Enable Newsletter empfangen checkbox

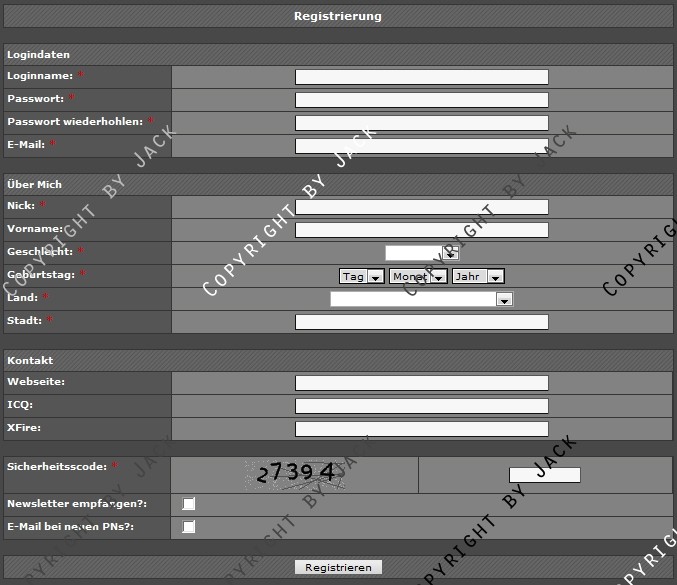(x=189, y=504)
